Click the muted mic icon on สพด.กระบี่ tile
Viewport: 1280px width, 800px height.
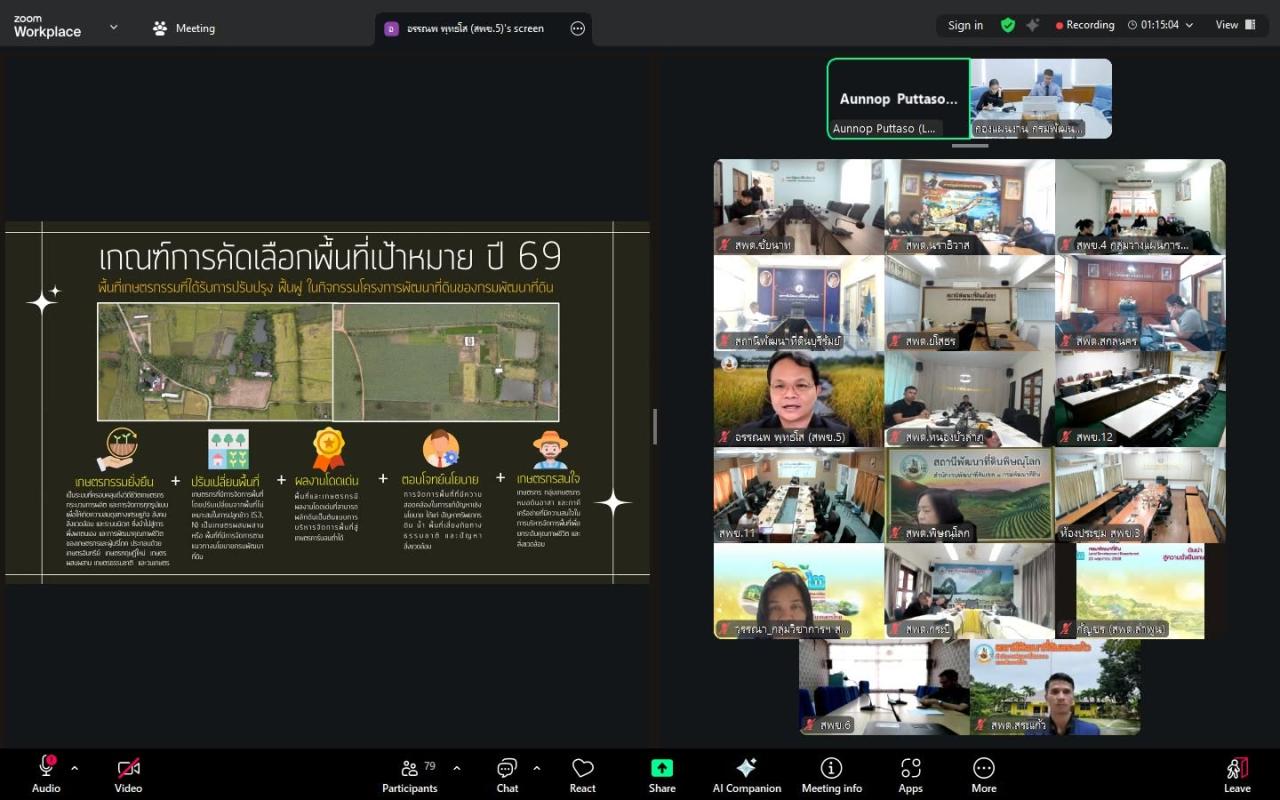click(x=895, y=629)
